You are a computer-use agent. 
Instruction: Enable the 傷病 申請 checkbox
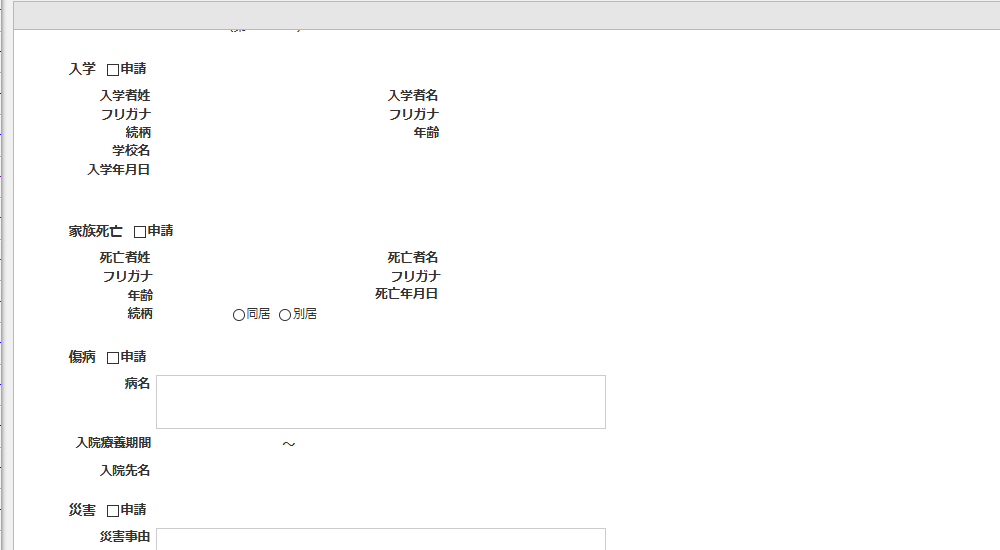pyautogui.click(x=113, y=358)
